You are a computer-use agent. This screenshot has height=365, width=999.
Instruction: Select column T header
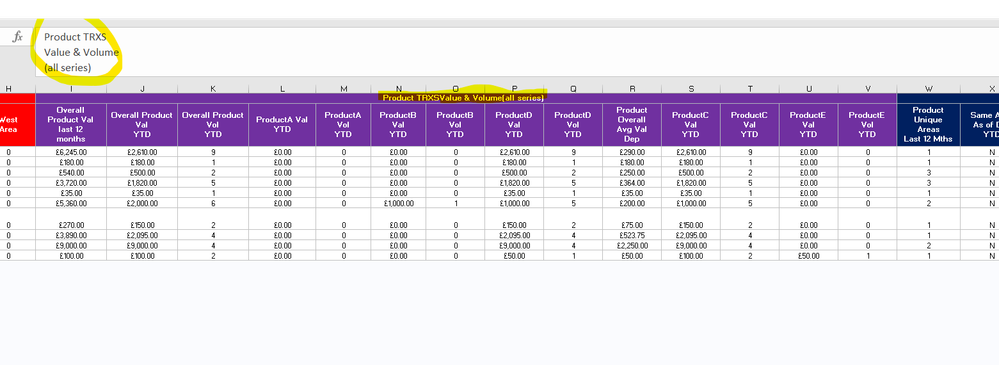pyautogui.click(x=750, y=89)
